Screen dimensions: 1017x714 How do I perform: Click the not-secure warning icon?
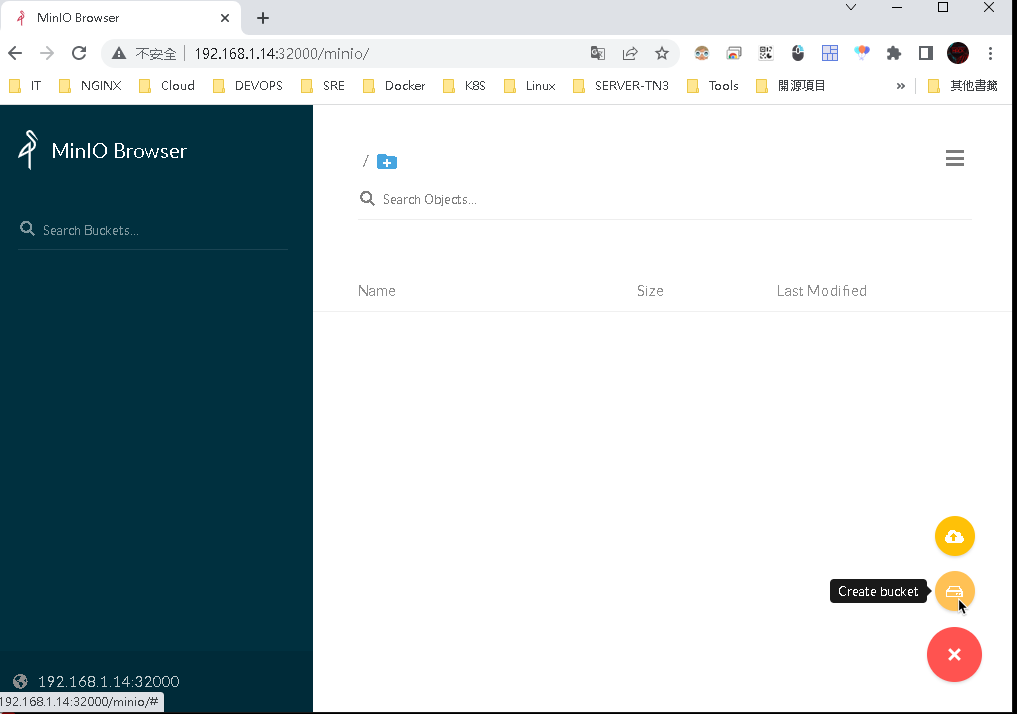tap(119, 53)
